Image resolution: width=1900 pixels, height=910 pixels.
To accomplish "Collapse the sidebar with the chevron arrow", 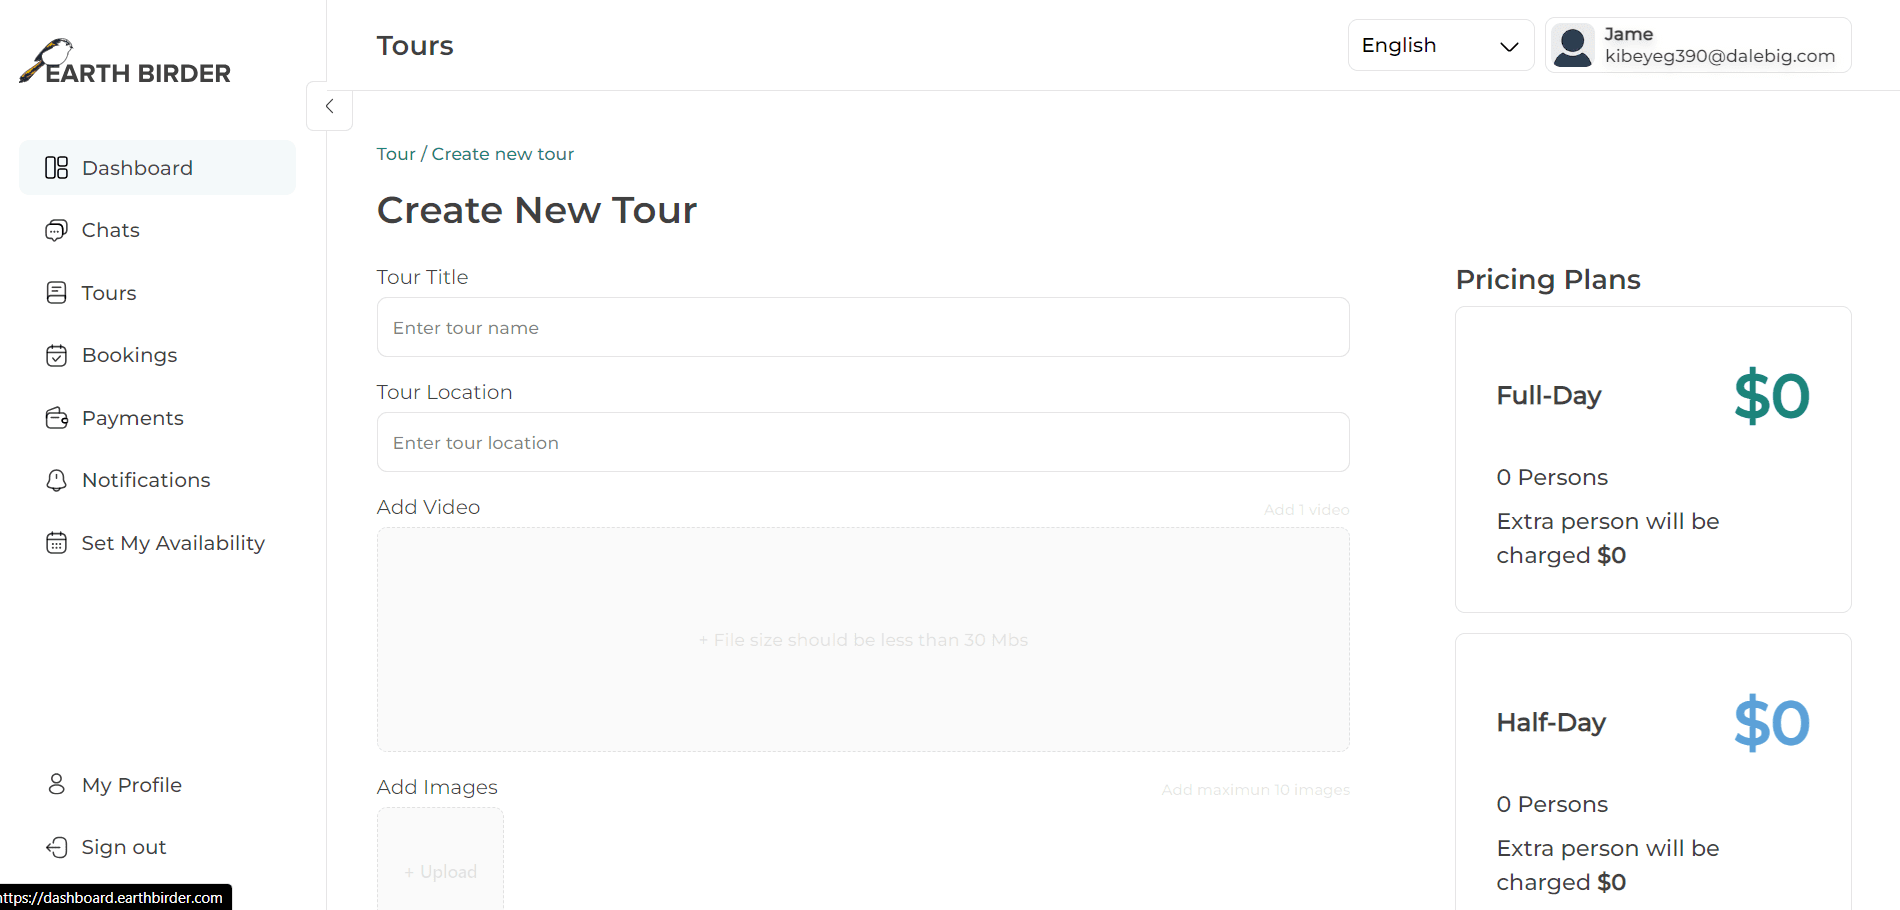I will click(x=329, y=106).
